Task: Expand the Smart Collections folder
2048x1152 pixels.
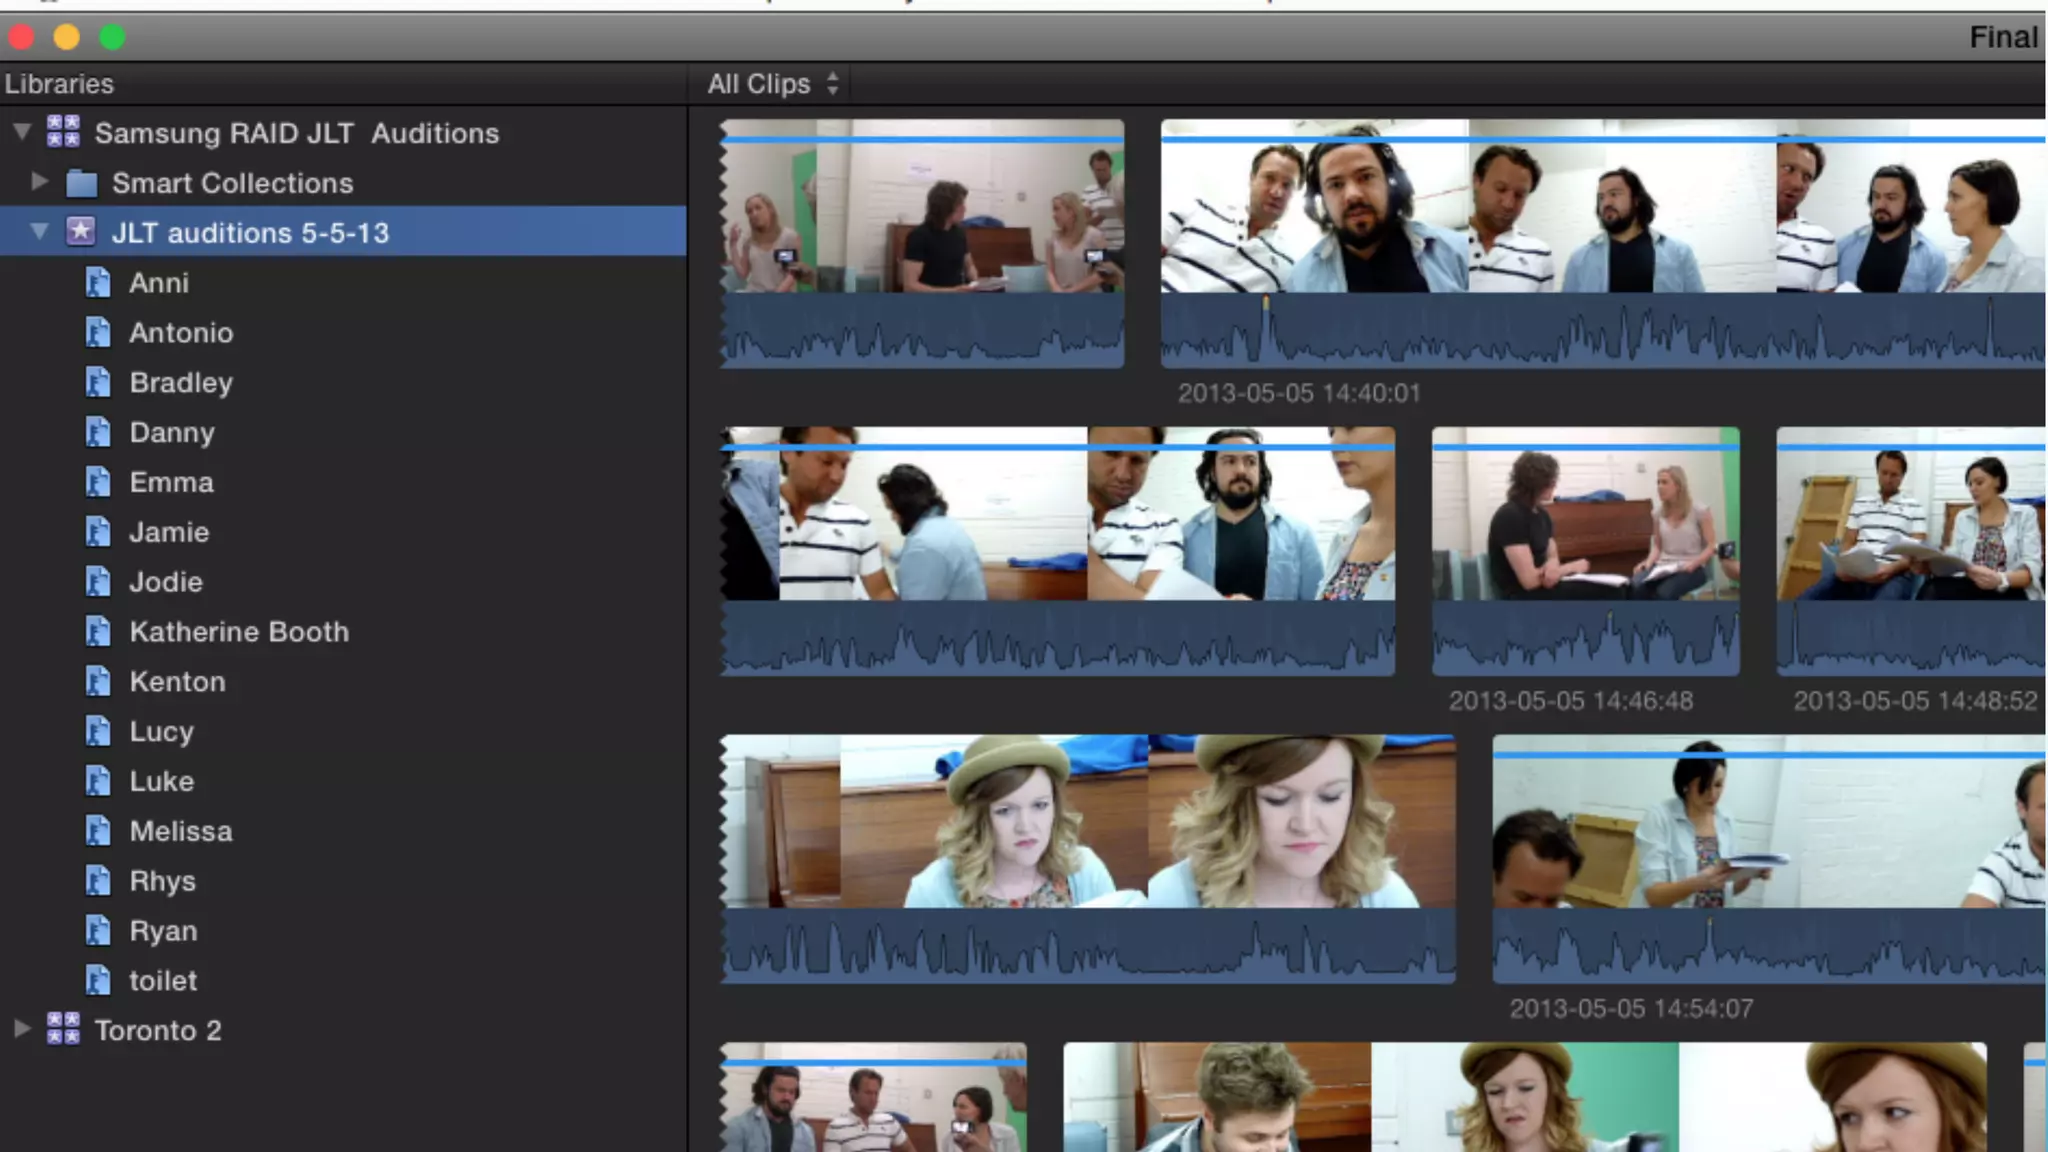Action: tap(39, 182)
